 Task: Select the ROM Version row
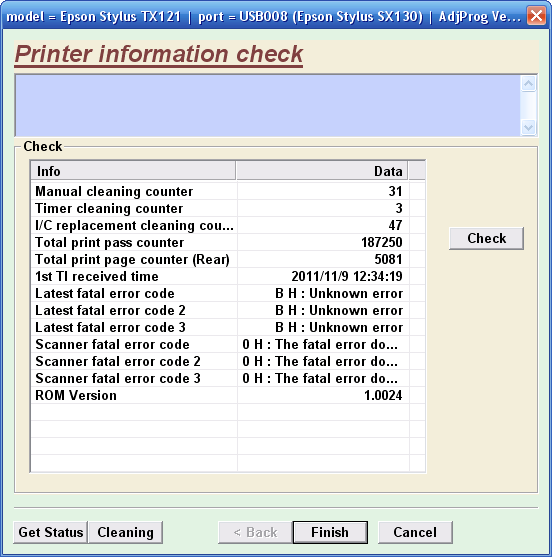click(x=228, y=395)
